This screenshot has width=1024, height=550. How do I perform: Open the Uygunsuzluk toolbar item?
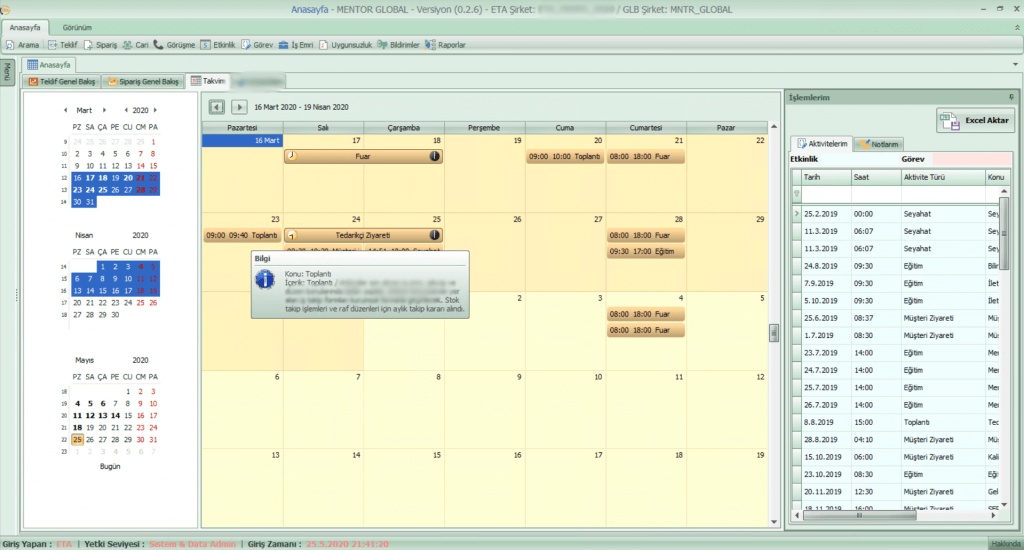[x=345, y=45]
